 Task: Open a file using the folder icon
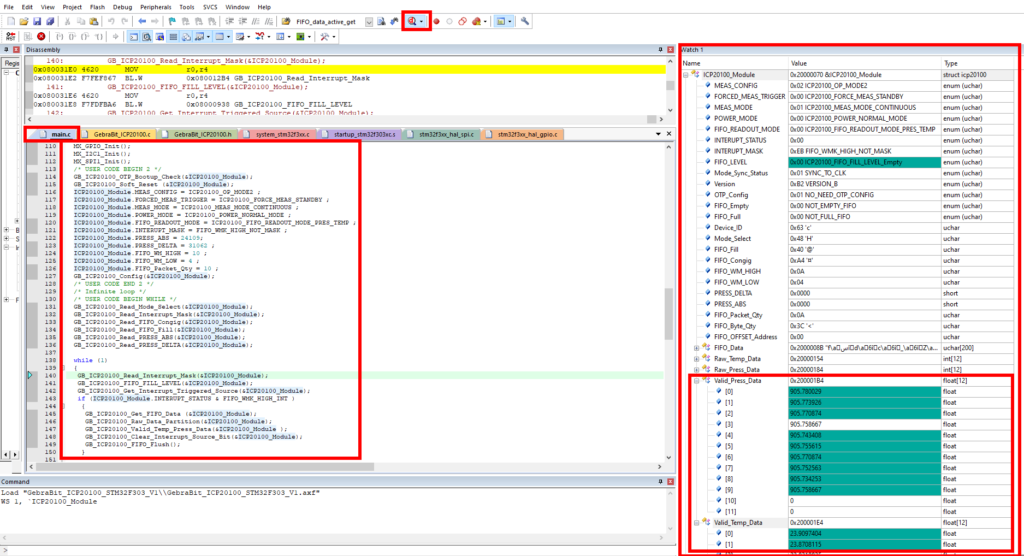[x=24, y=22]
